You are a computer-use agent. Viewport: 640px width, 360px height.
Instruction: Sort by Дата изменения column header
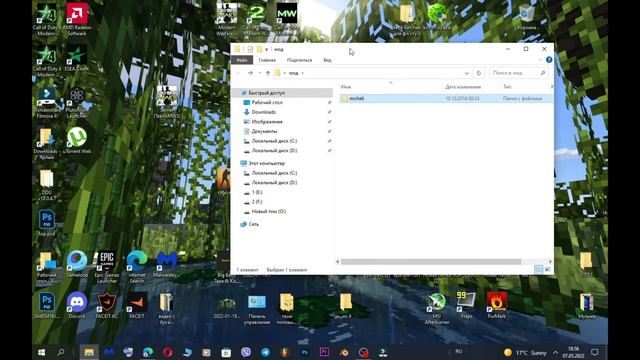[x=463, y=87]
